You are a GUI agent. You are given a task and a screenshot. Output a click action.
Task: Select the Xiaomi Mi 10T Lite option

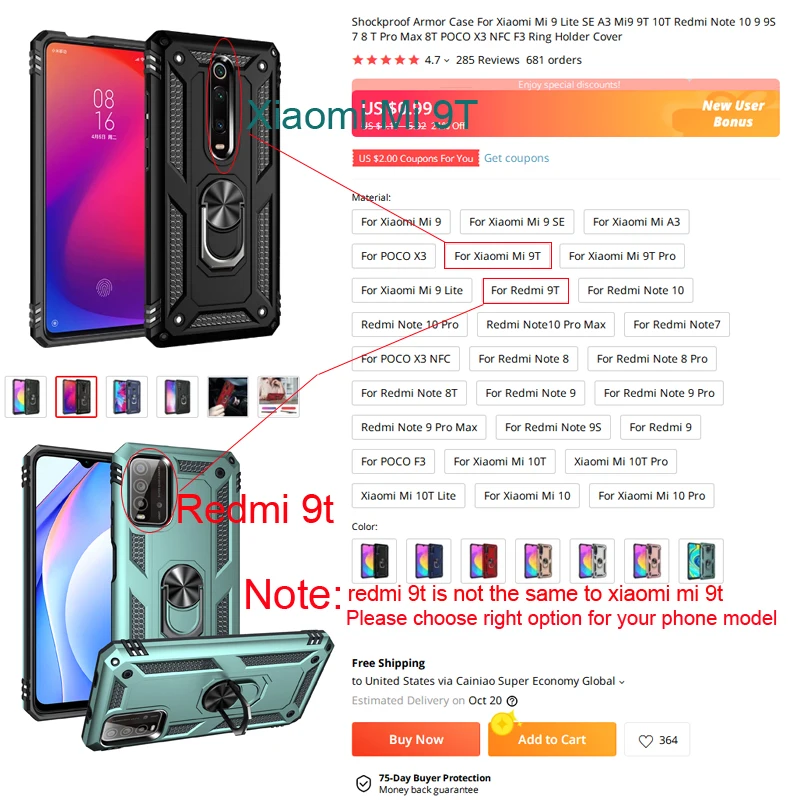[408, 495]
